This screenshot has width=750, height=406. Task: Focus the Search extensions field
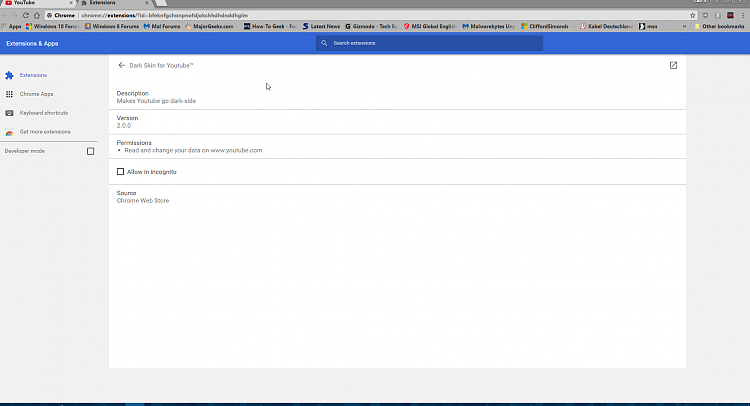coord(429,43)
